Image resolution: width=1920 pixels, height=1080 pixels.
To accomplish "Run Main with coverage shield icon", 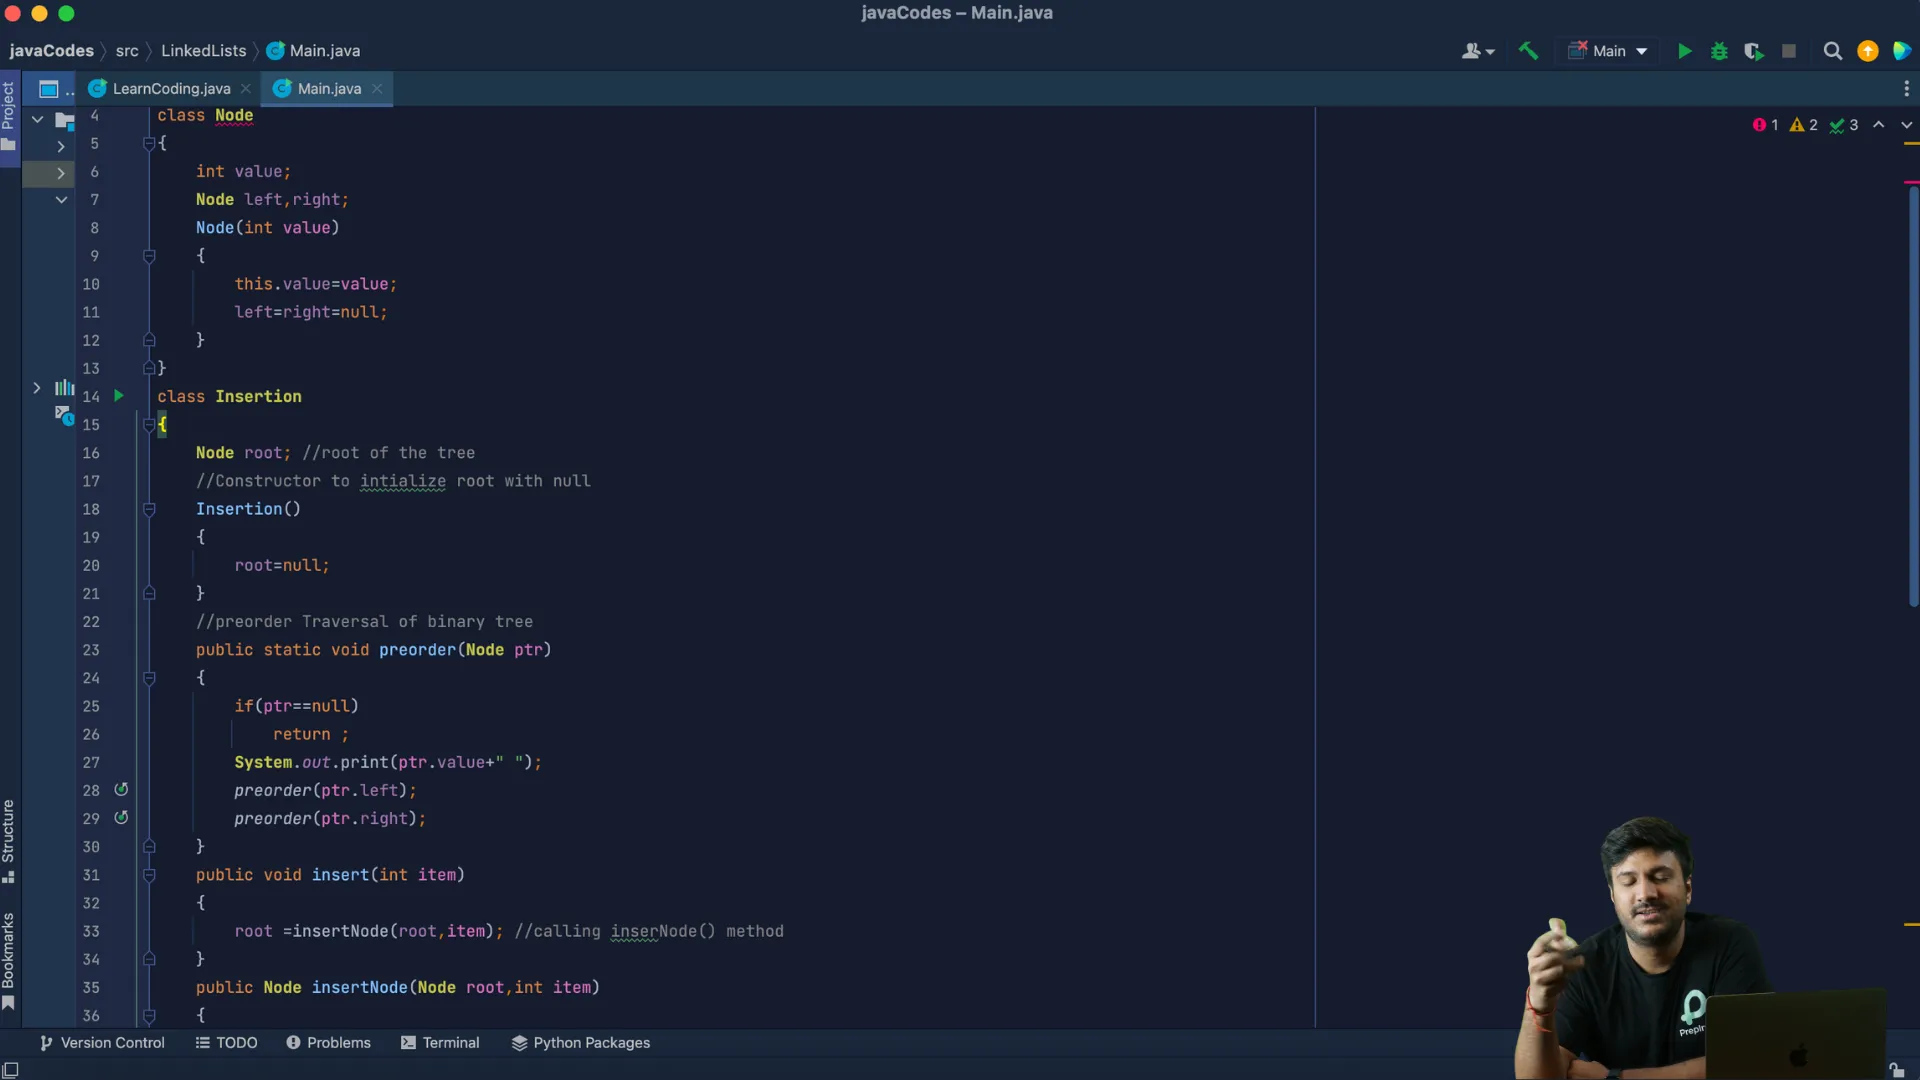I will (1753, 51).
